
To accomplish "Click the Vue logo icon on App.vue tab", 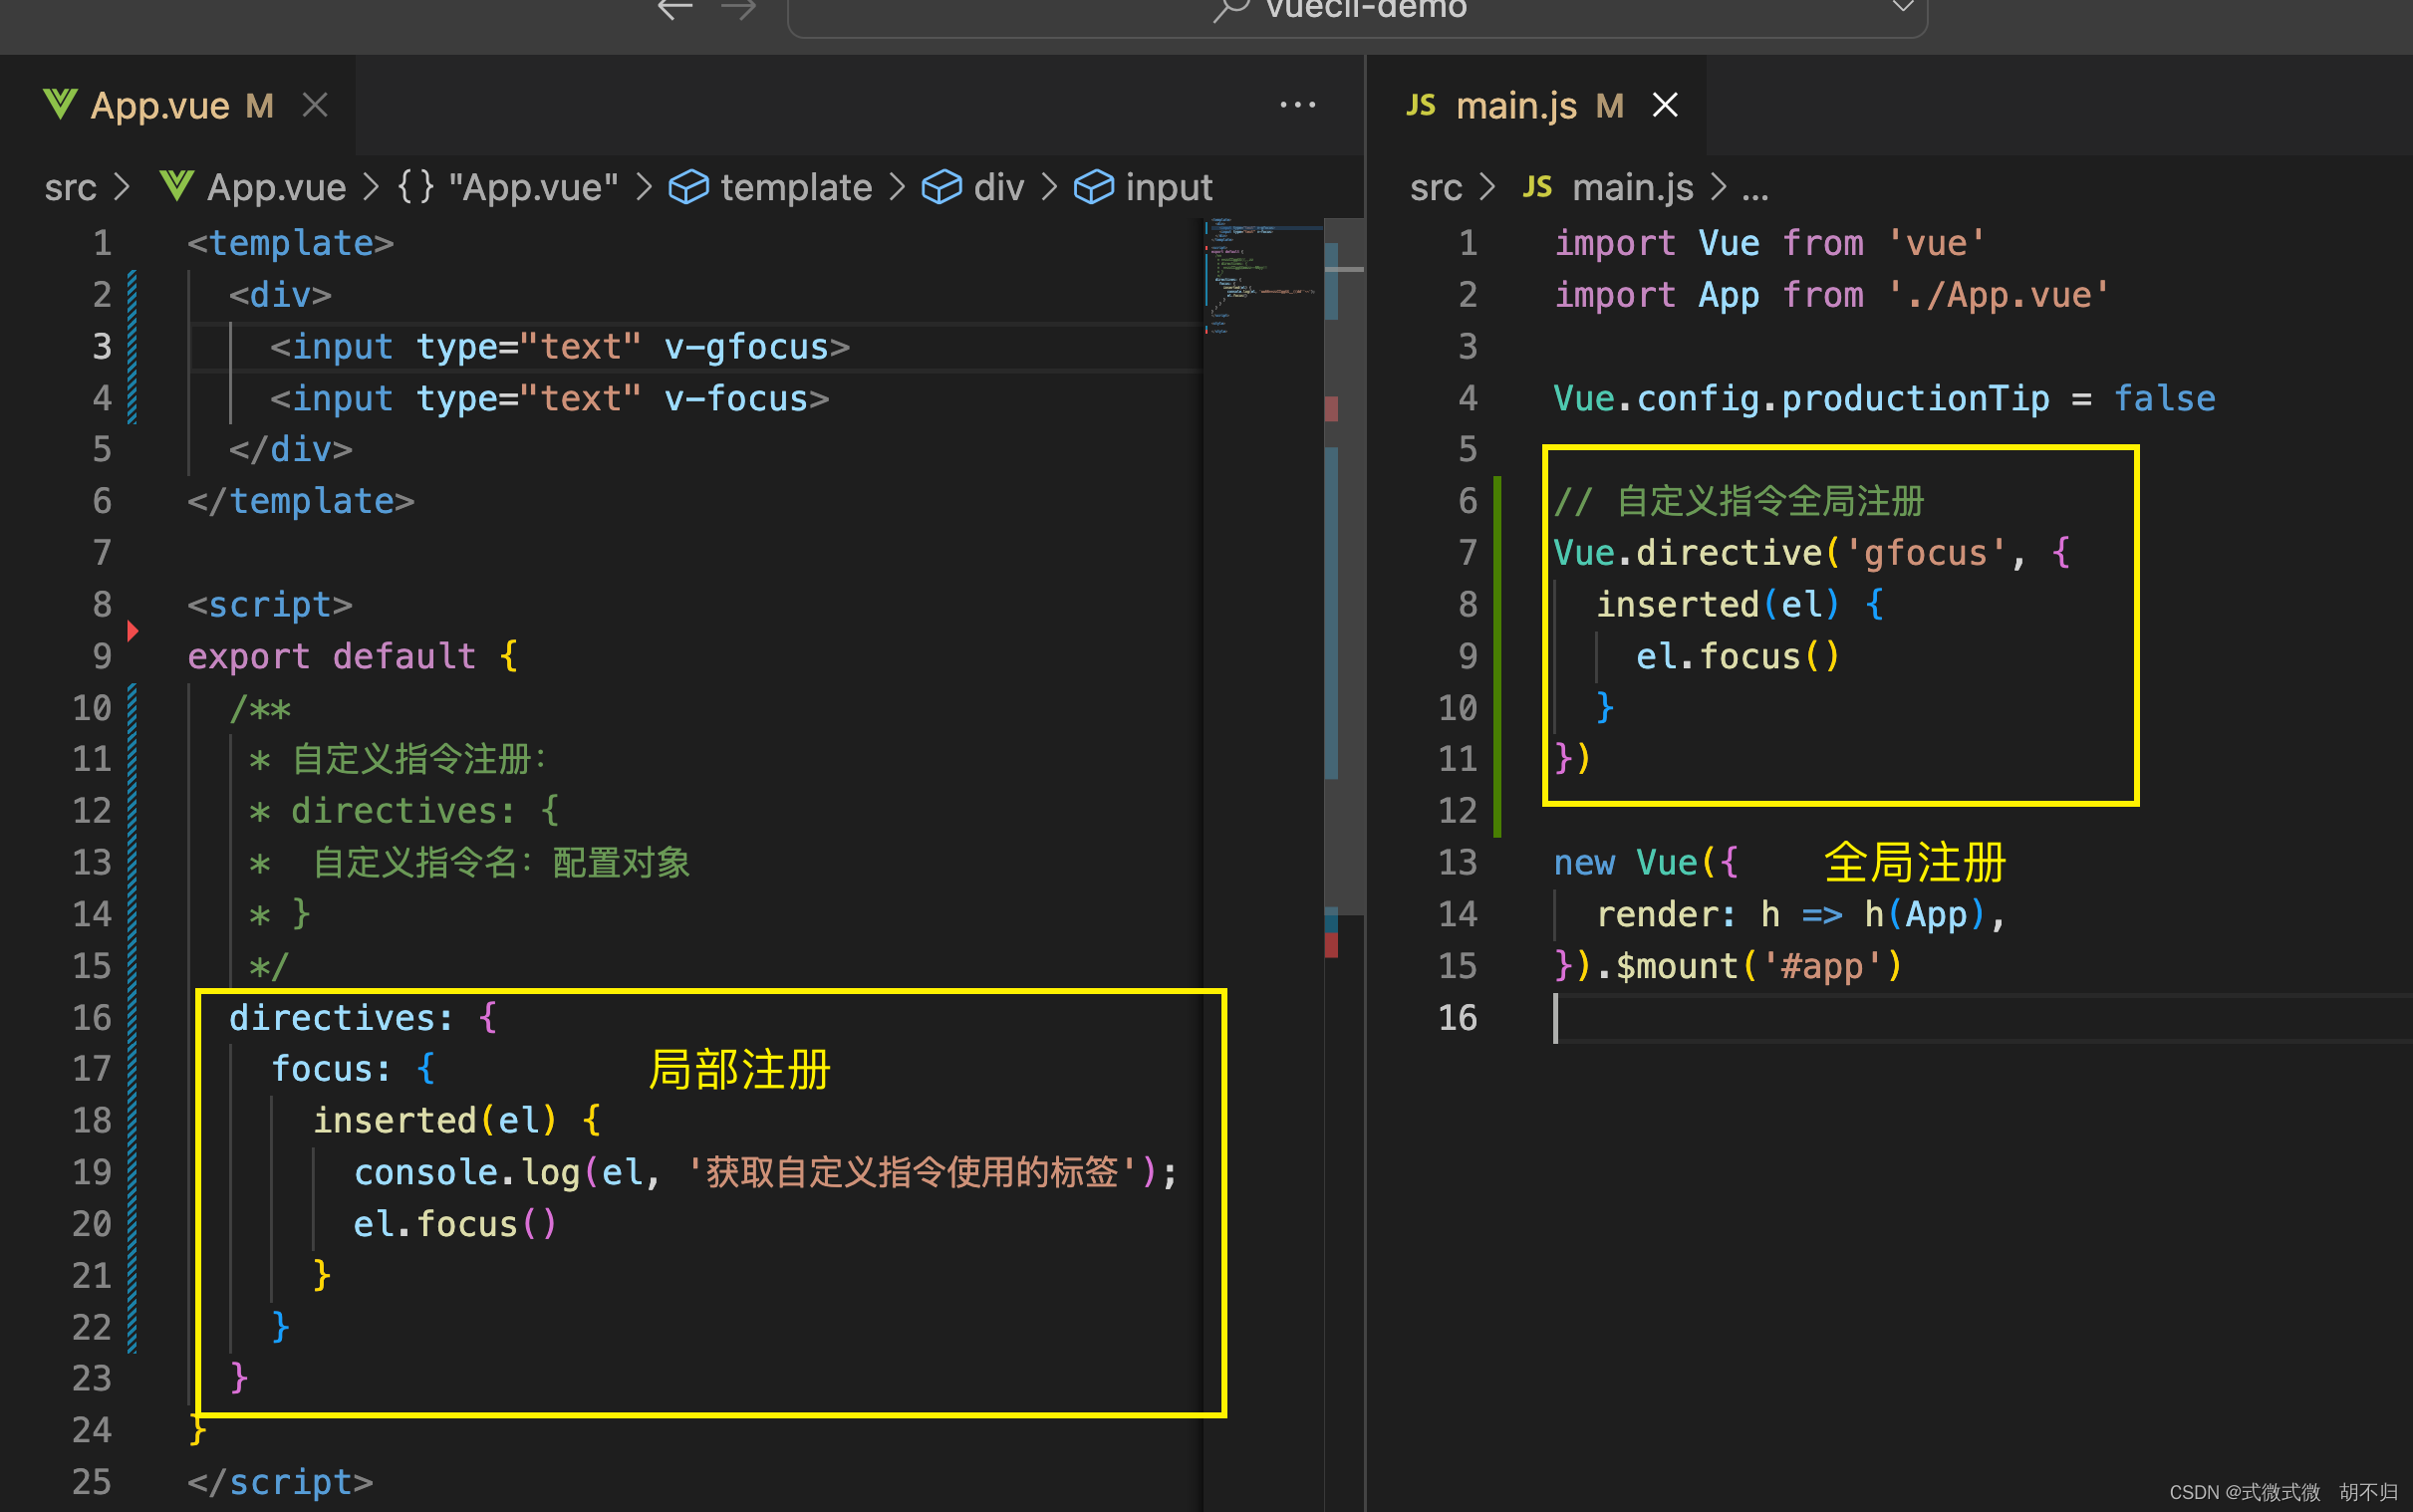I will coord(58,103).
